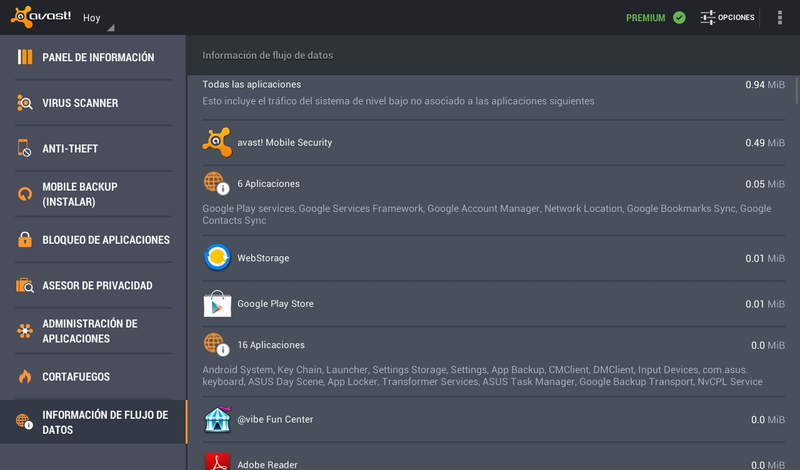Screen dimensions: 800x470
Task: Select Información de Flujo de Datos menu
Action: point(93,422)
